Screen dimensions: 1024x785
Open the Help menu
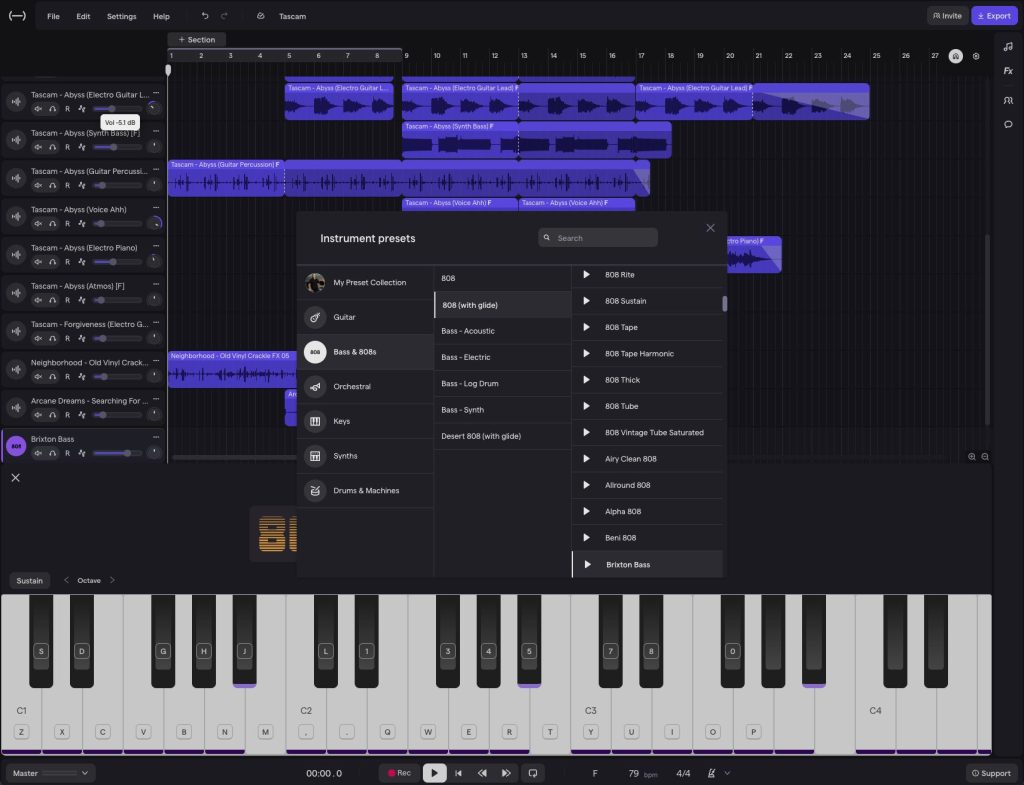(x=161, y=16)
